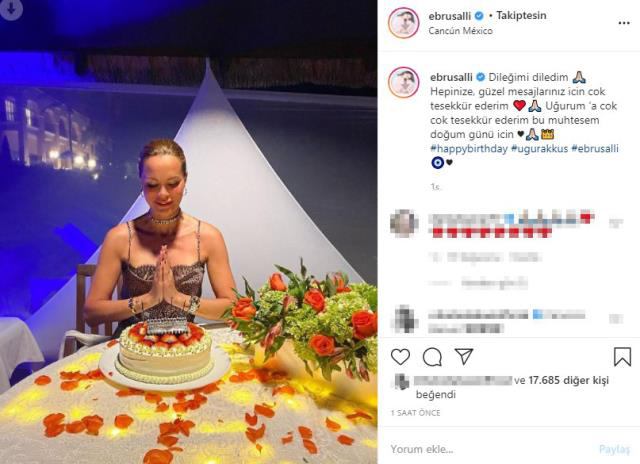Open ebrusalli avatar beside the caption

click(404, 82)
